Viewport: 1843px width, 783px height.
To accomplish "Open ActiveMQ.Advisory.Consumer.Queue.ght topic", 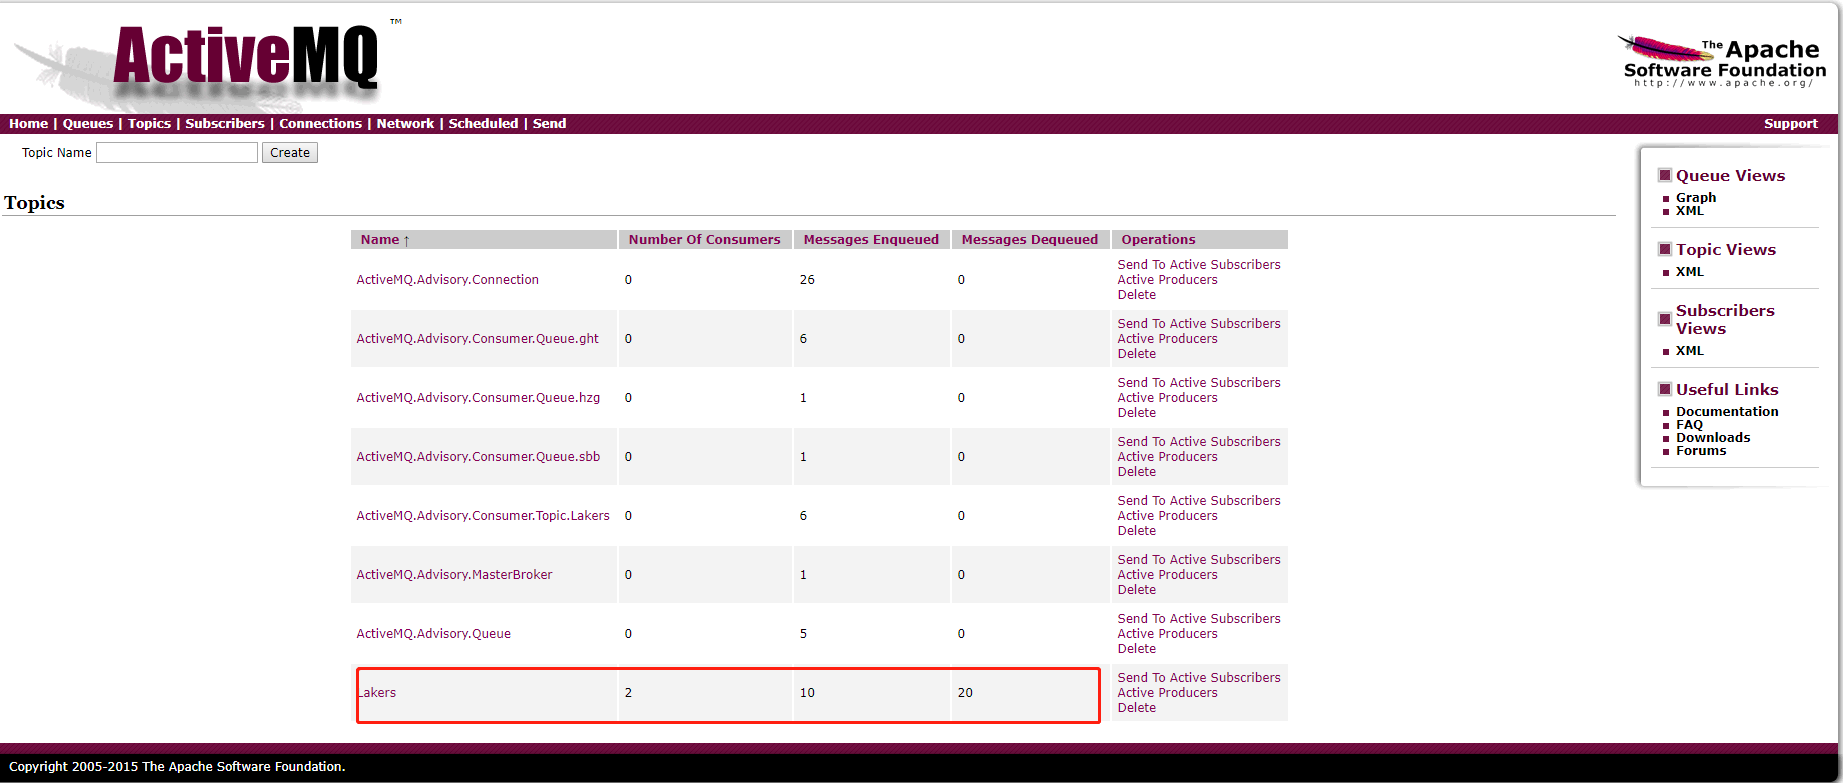I will pos(477,339).
